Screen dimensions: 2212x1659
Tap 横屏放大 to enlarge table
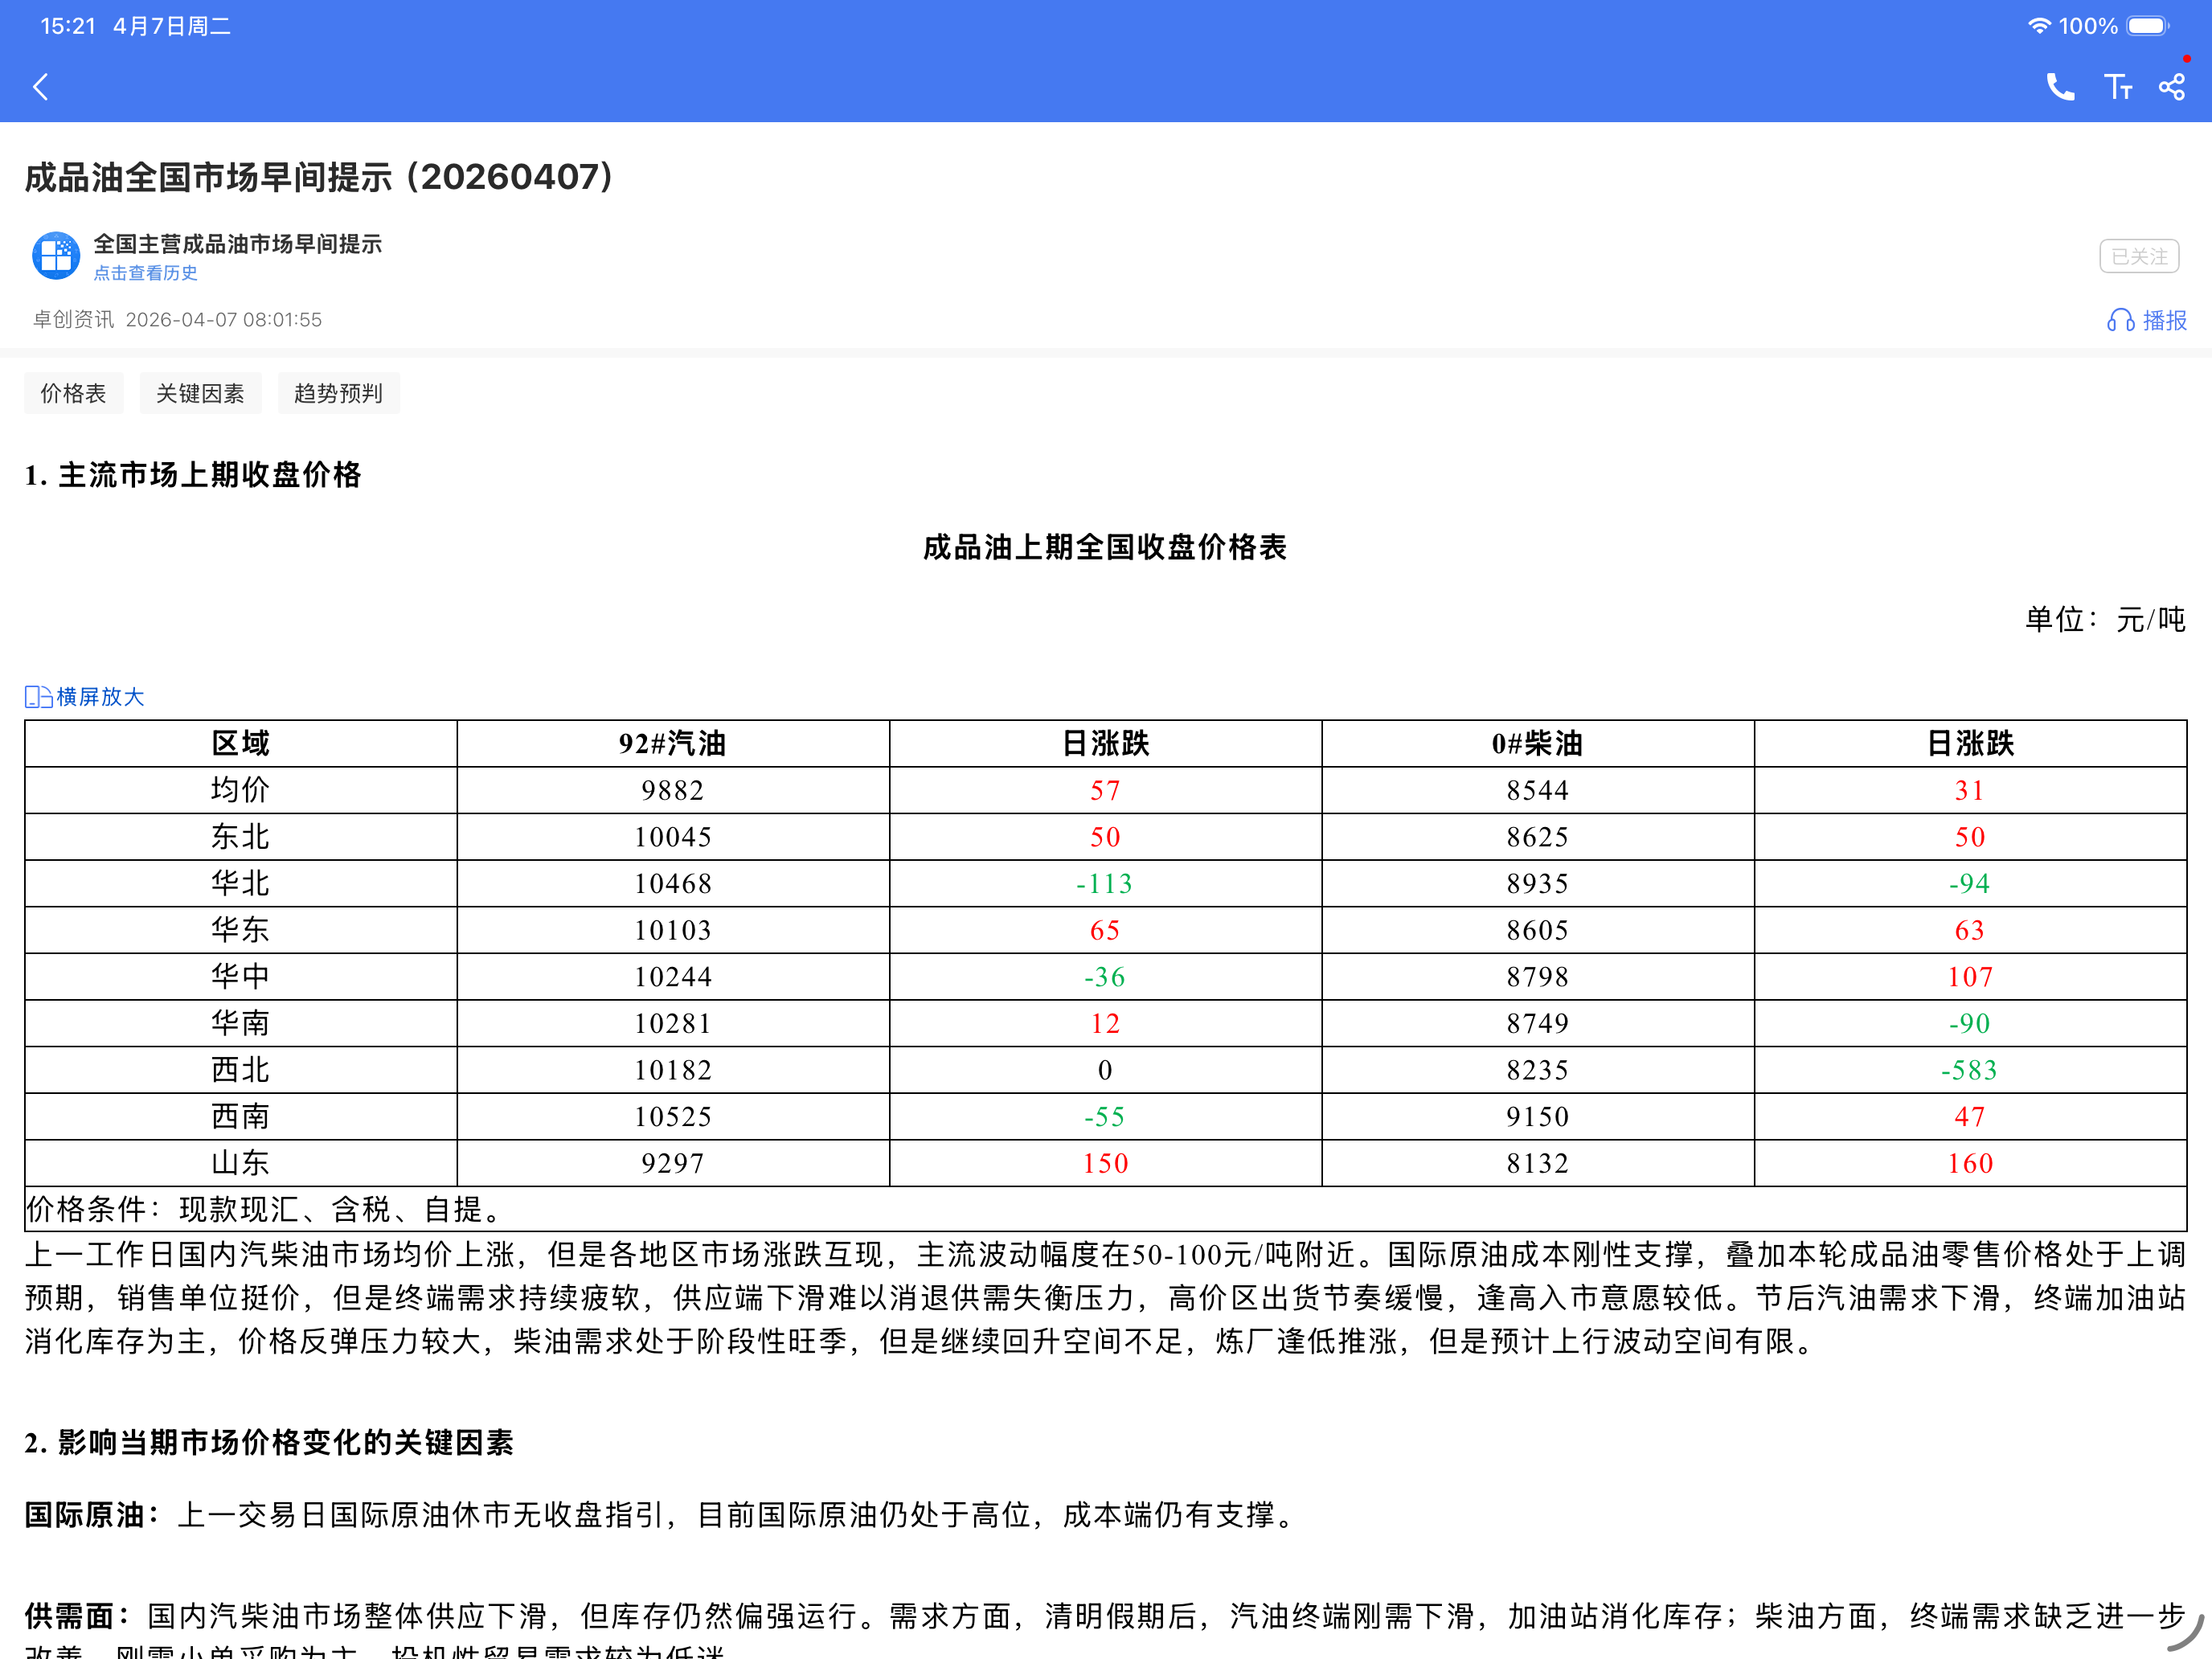[x=100, y=697]
